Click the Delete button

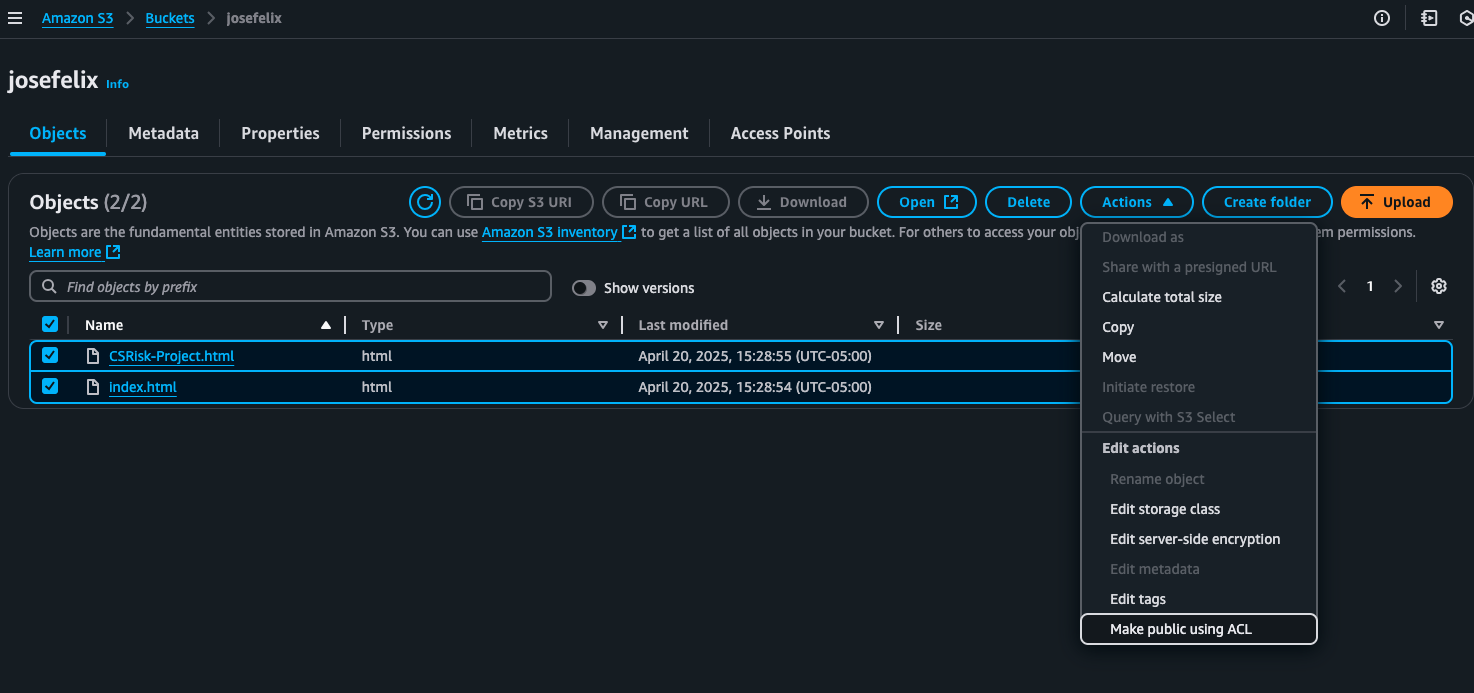tap(1028, 202)
